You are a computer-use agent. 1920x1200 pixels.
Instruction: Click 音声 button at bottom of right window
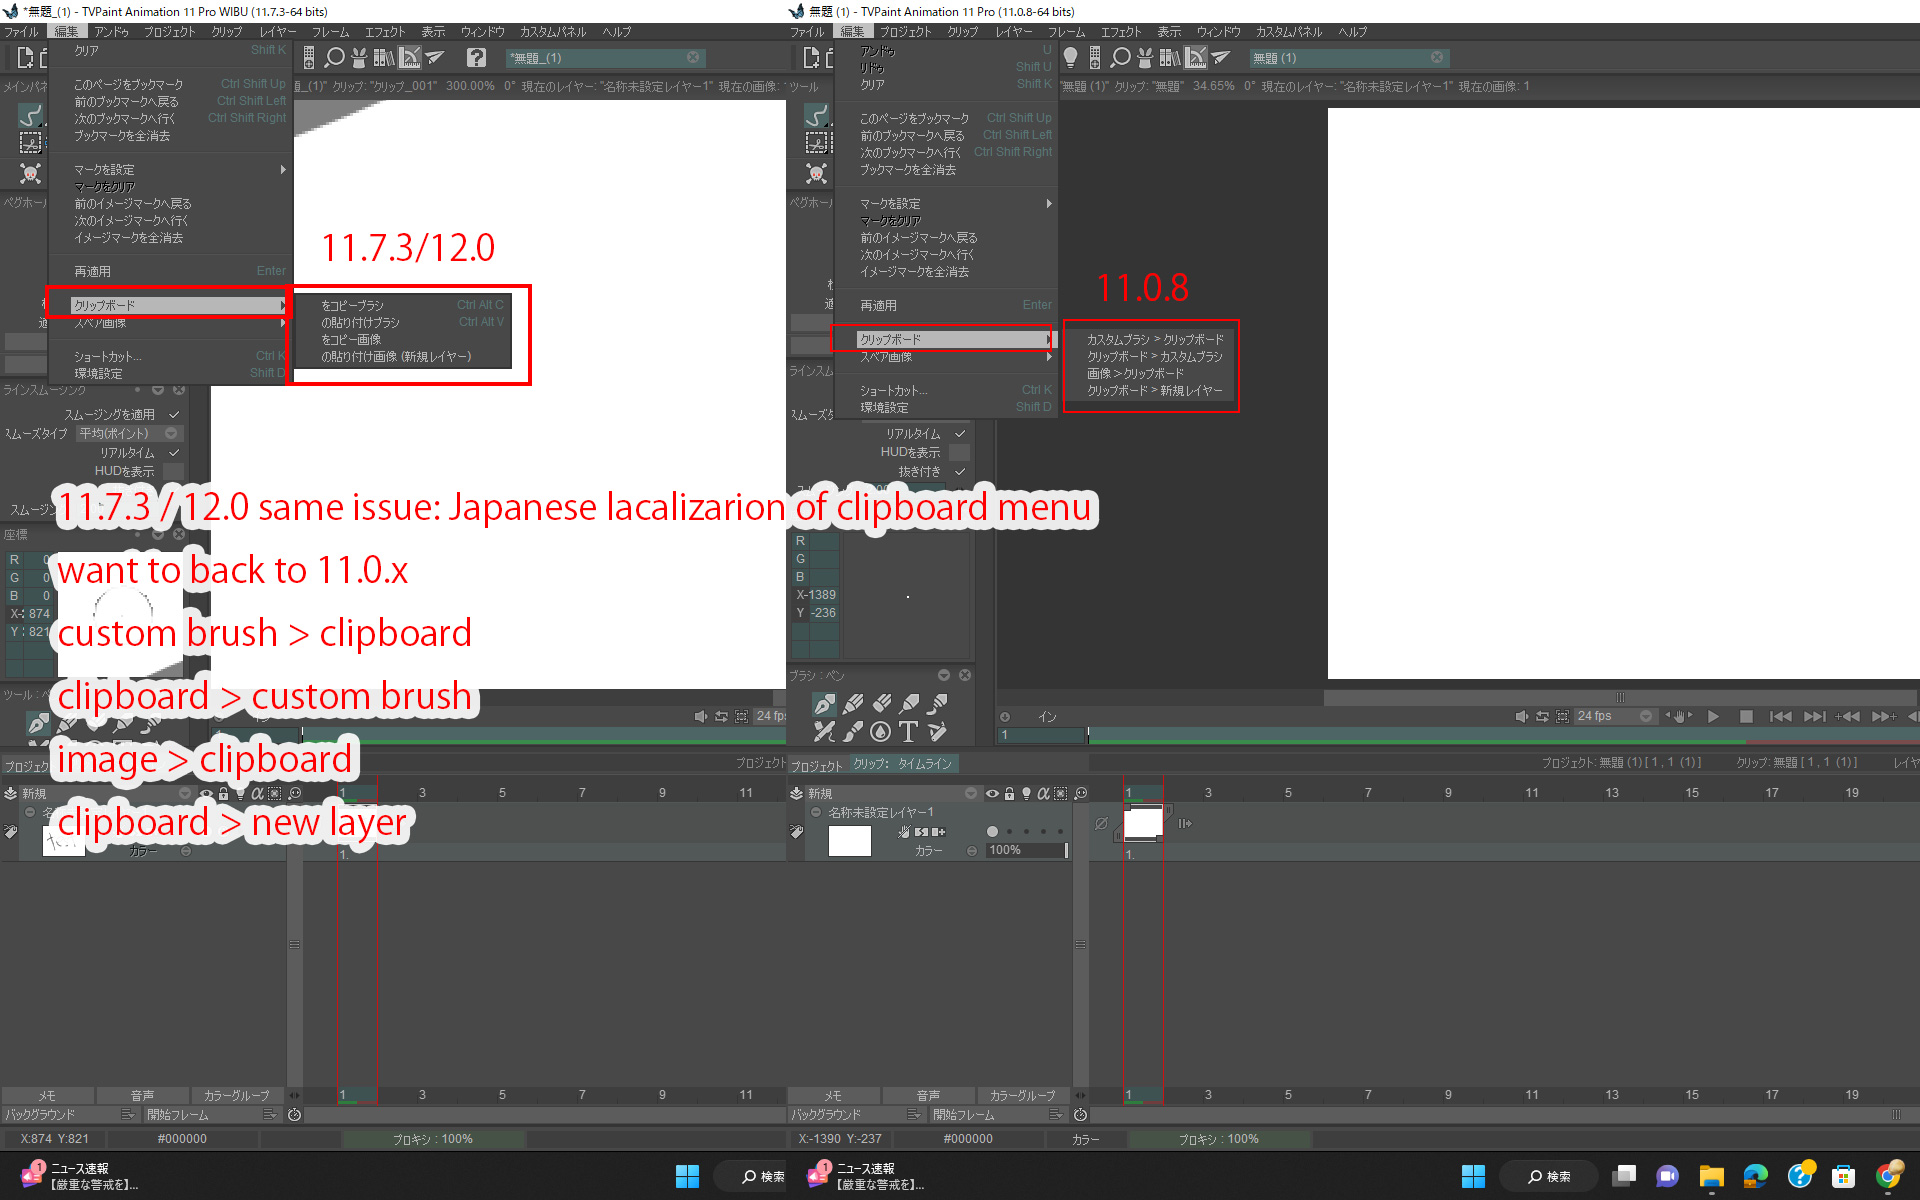click(x=928, y=1095)
